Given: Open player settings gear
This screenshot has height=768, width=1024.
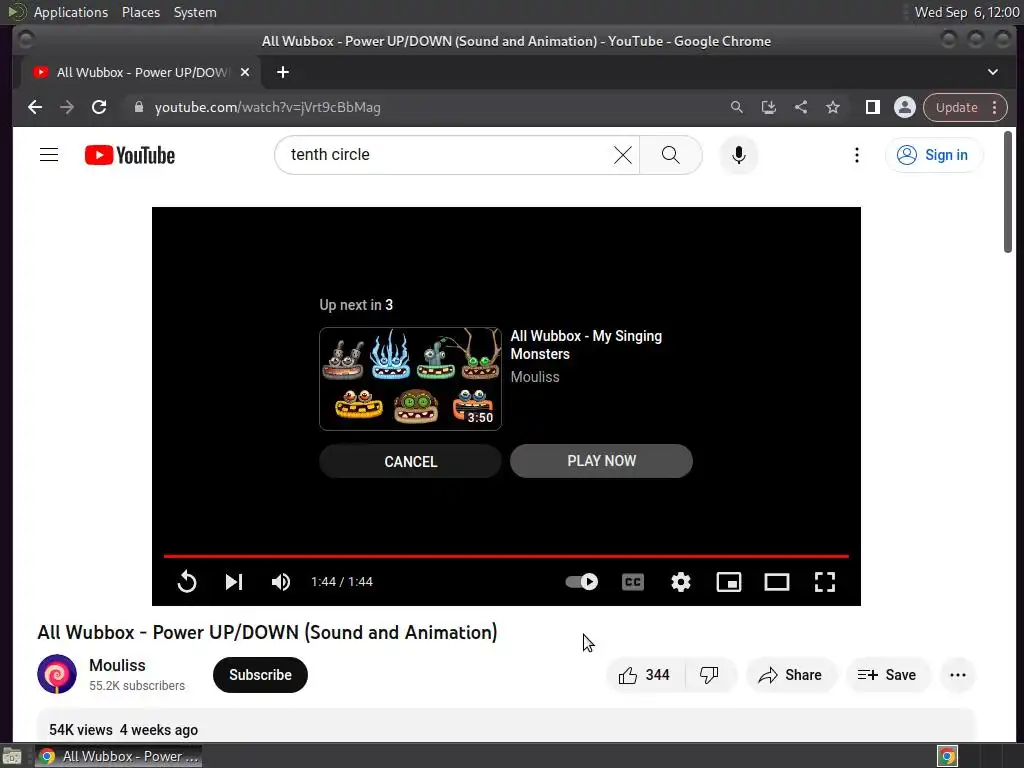Looking at the screenshot, I should (x=680, y=581).
